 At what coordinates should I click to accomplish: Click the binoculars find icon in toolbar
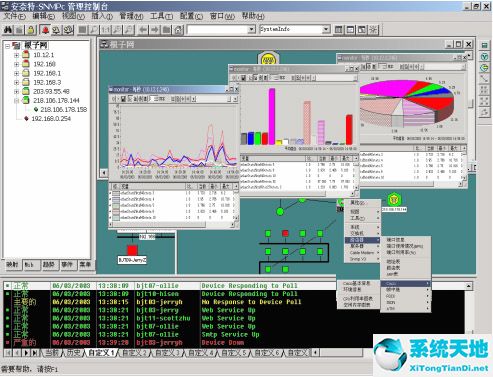tap(8, 30)
